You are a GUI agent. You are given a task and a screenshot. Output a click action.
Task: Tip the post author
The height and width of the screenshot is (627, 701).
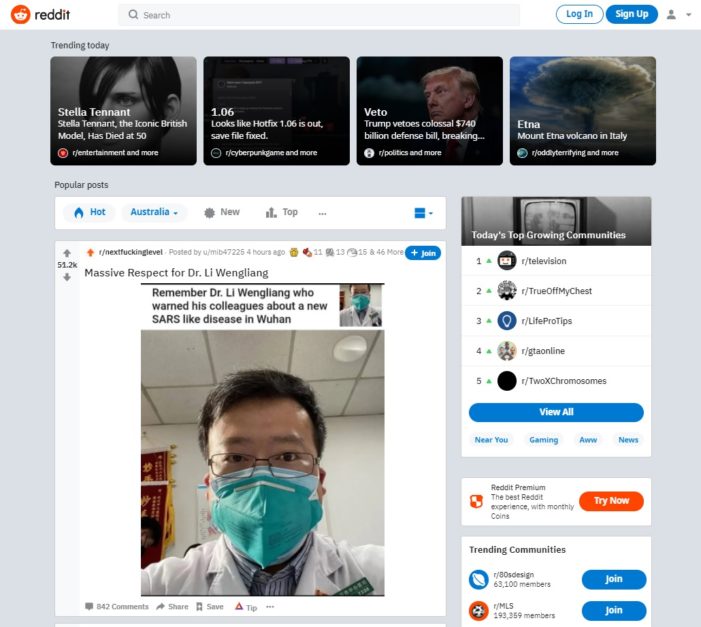246,607
